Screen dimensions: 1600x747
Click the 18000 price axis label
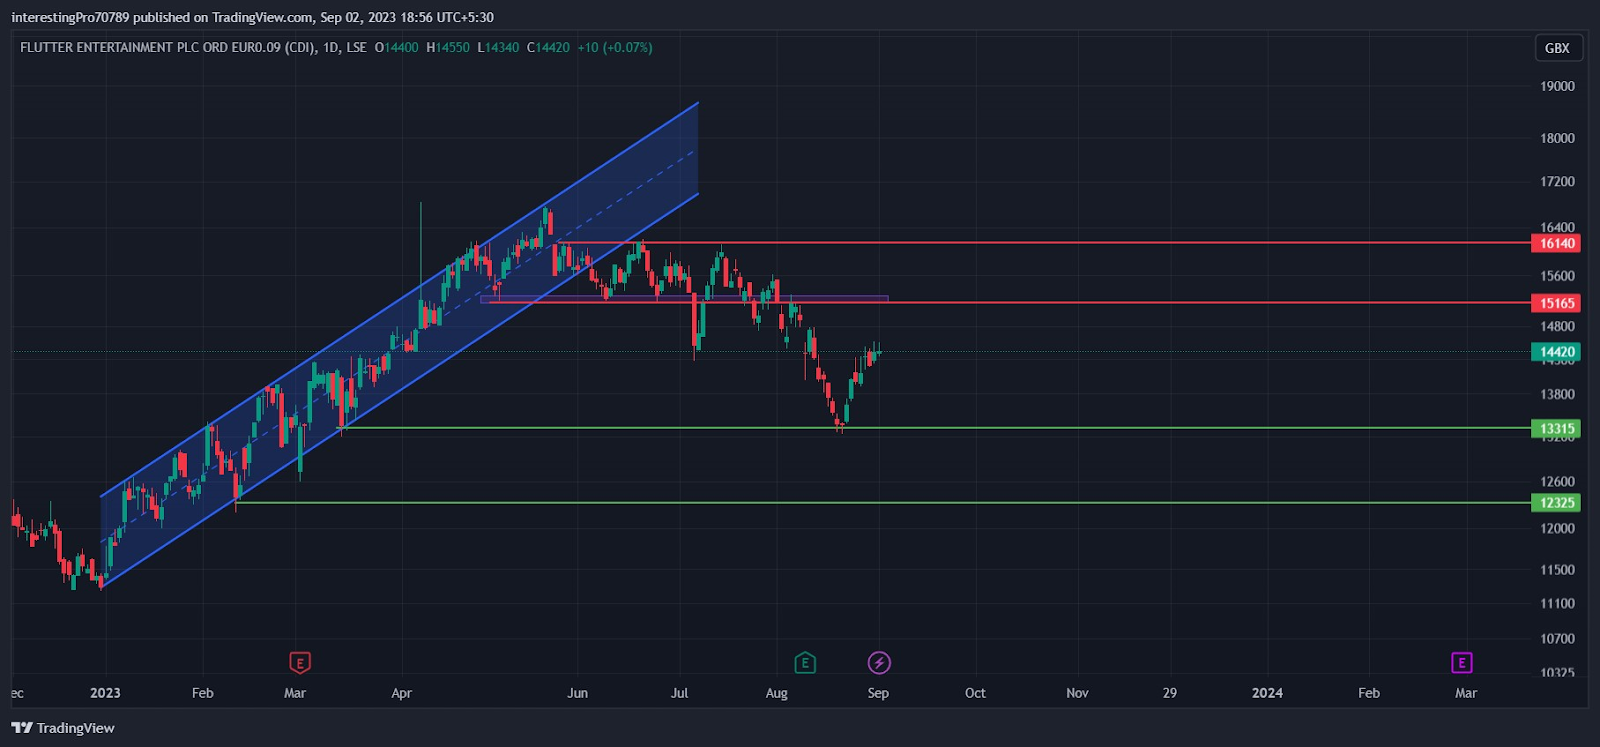coord(1557,138)
